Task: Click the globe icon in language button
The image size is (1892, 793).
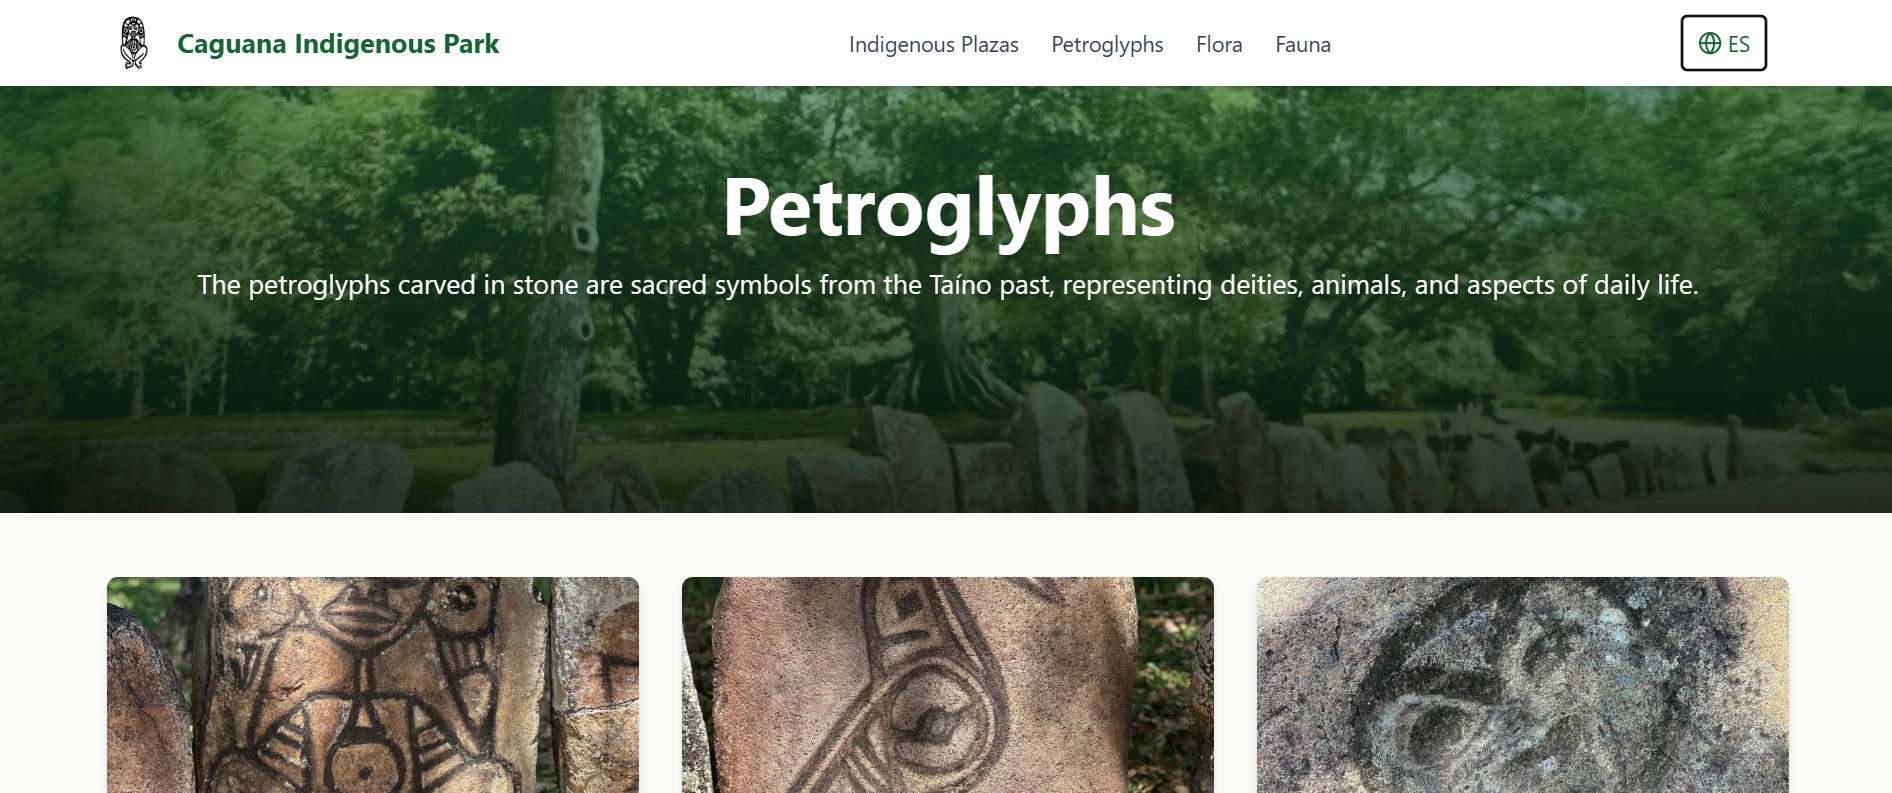Action: pos(1710,43)
